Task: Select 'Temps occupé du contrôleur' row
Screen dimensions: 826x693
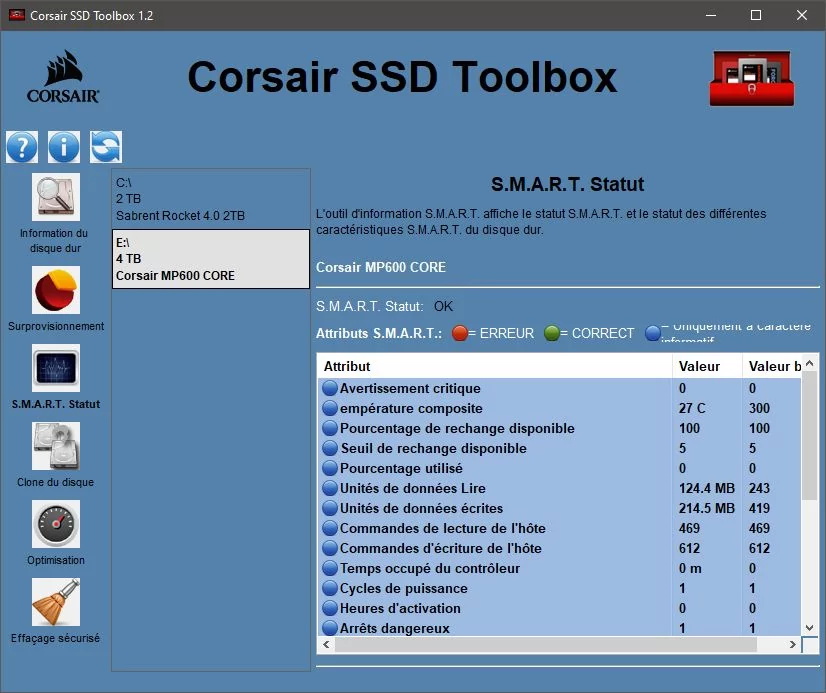Action: tap(559, 568)
